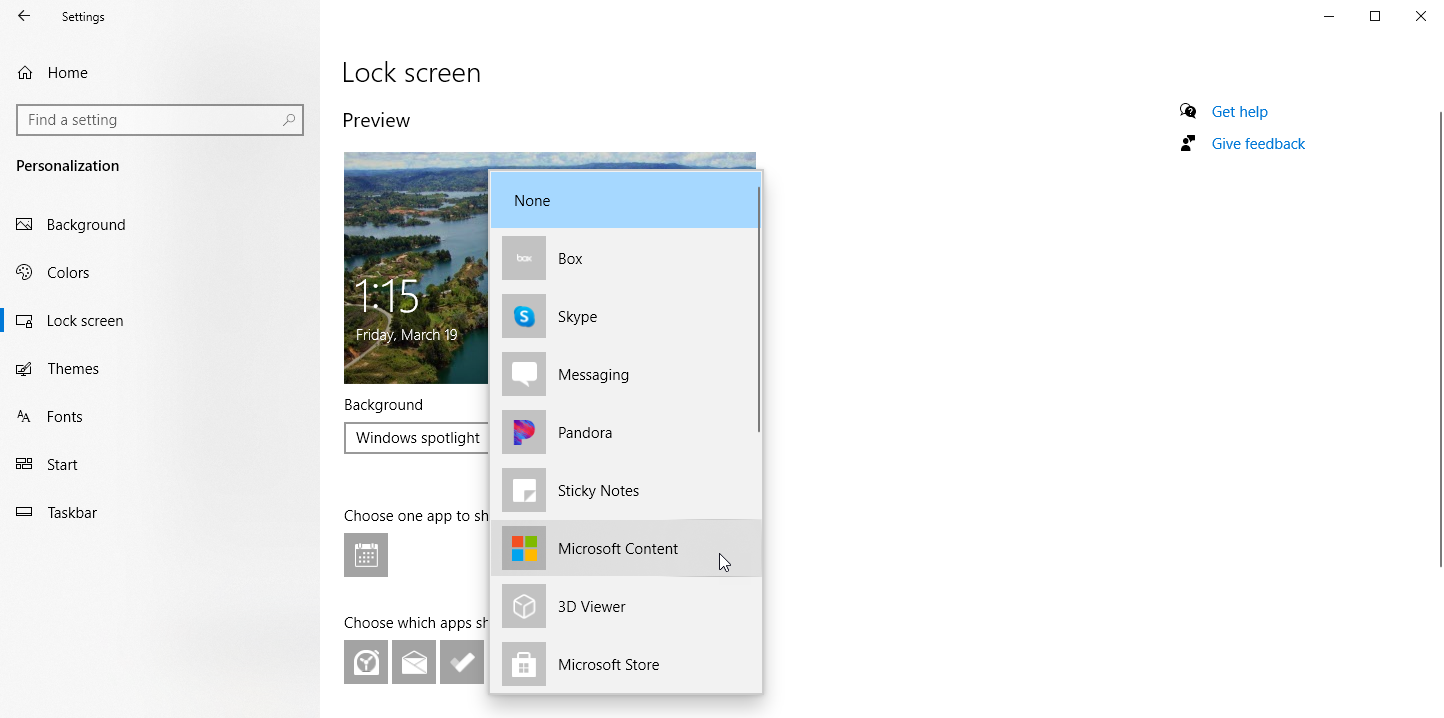Select the Microsoft Store bag icon
The width and height of the screenshot is (1444, 718).
524,664
